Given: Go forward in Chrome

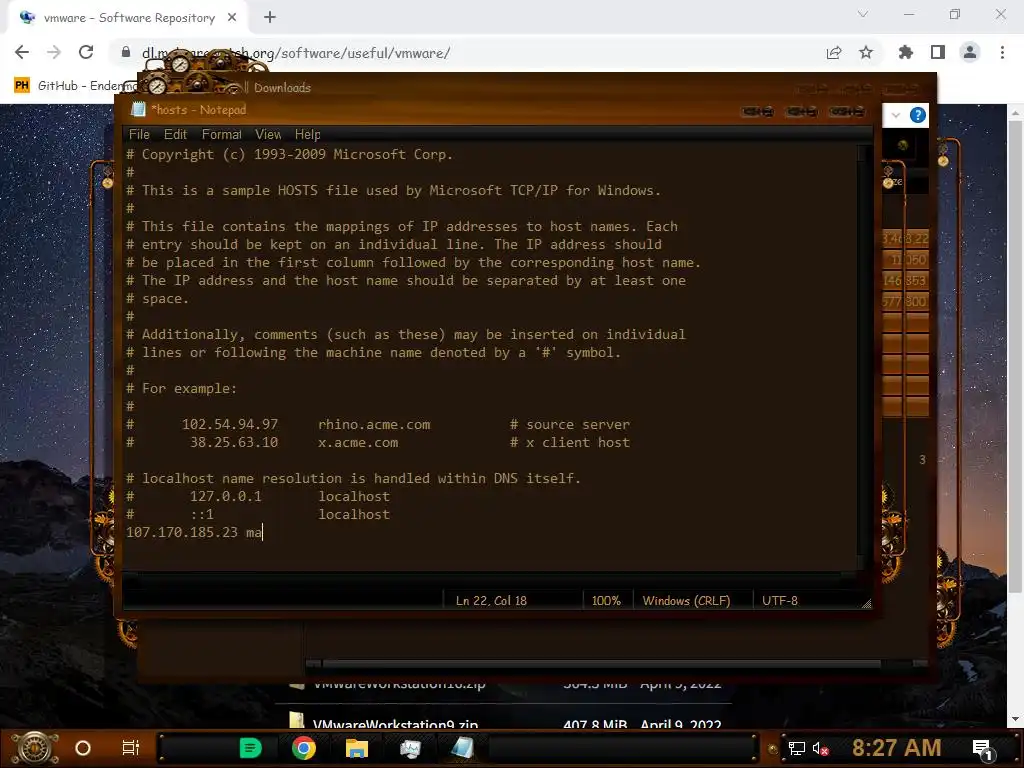Looking at the screenshot, I should tap(54, 52).
